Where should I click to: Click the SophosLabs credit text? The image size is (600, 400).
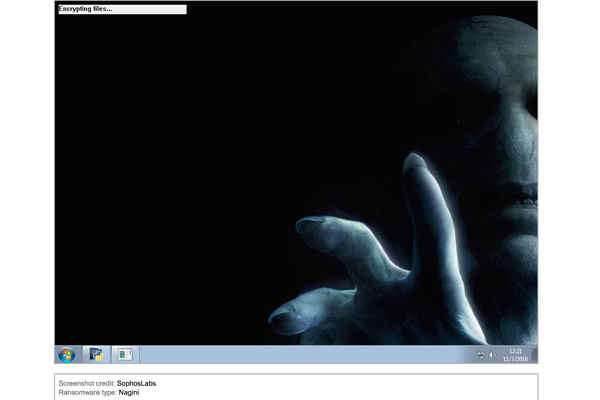pos(136,383)
